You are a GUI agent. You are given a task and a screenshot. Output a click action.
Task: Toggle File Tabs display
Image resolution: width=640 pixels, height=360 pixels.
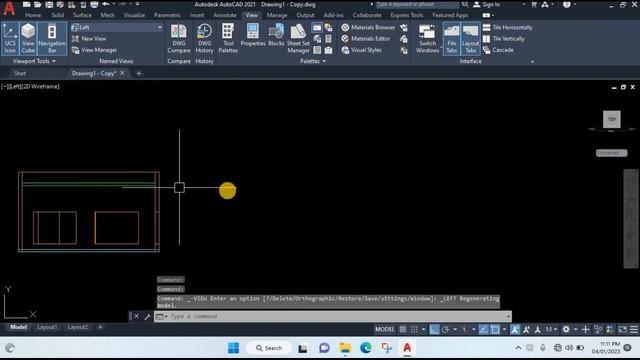pyautogui.click(x=451, y=38)
